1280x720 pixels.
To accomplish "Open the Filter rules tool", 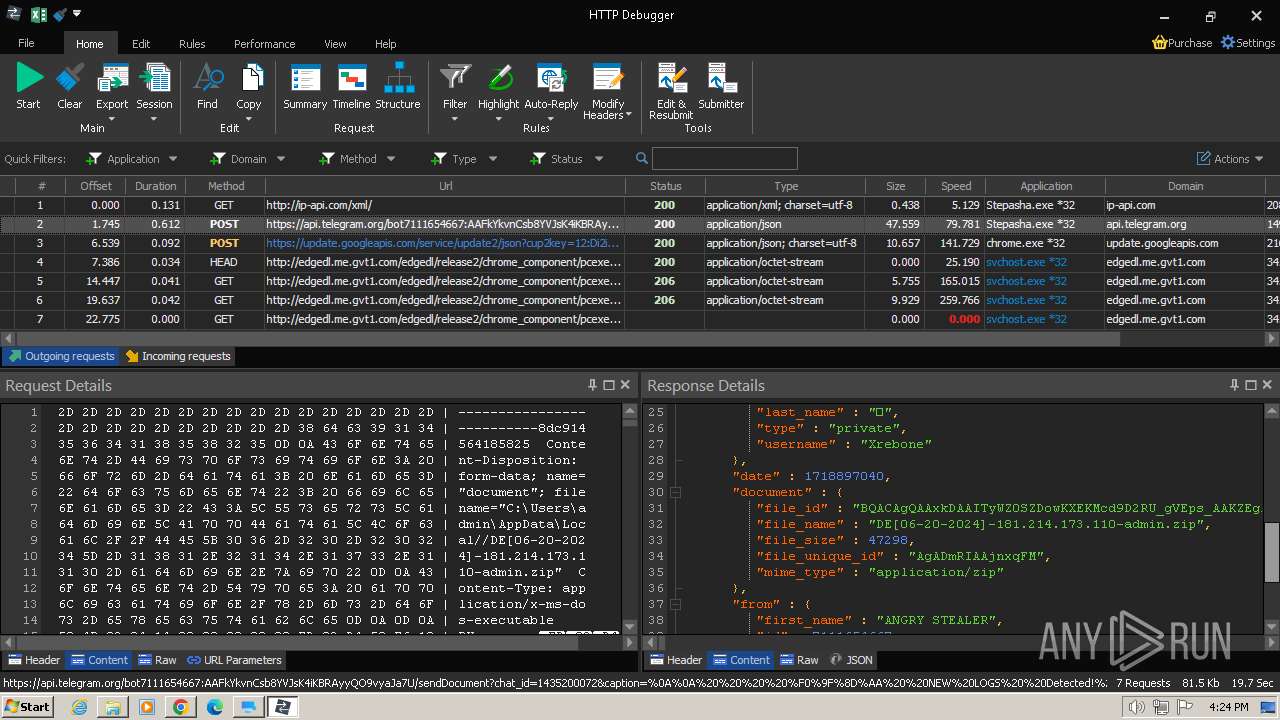I will (x=455, y=86).
